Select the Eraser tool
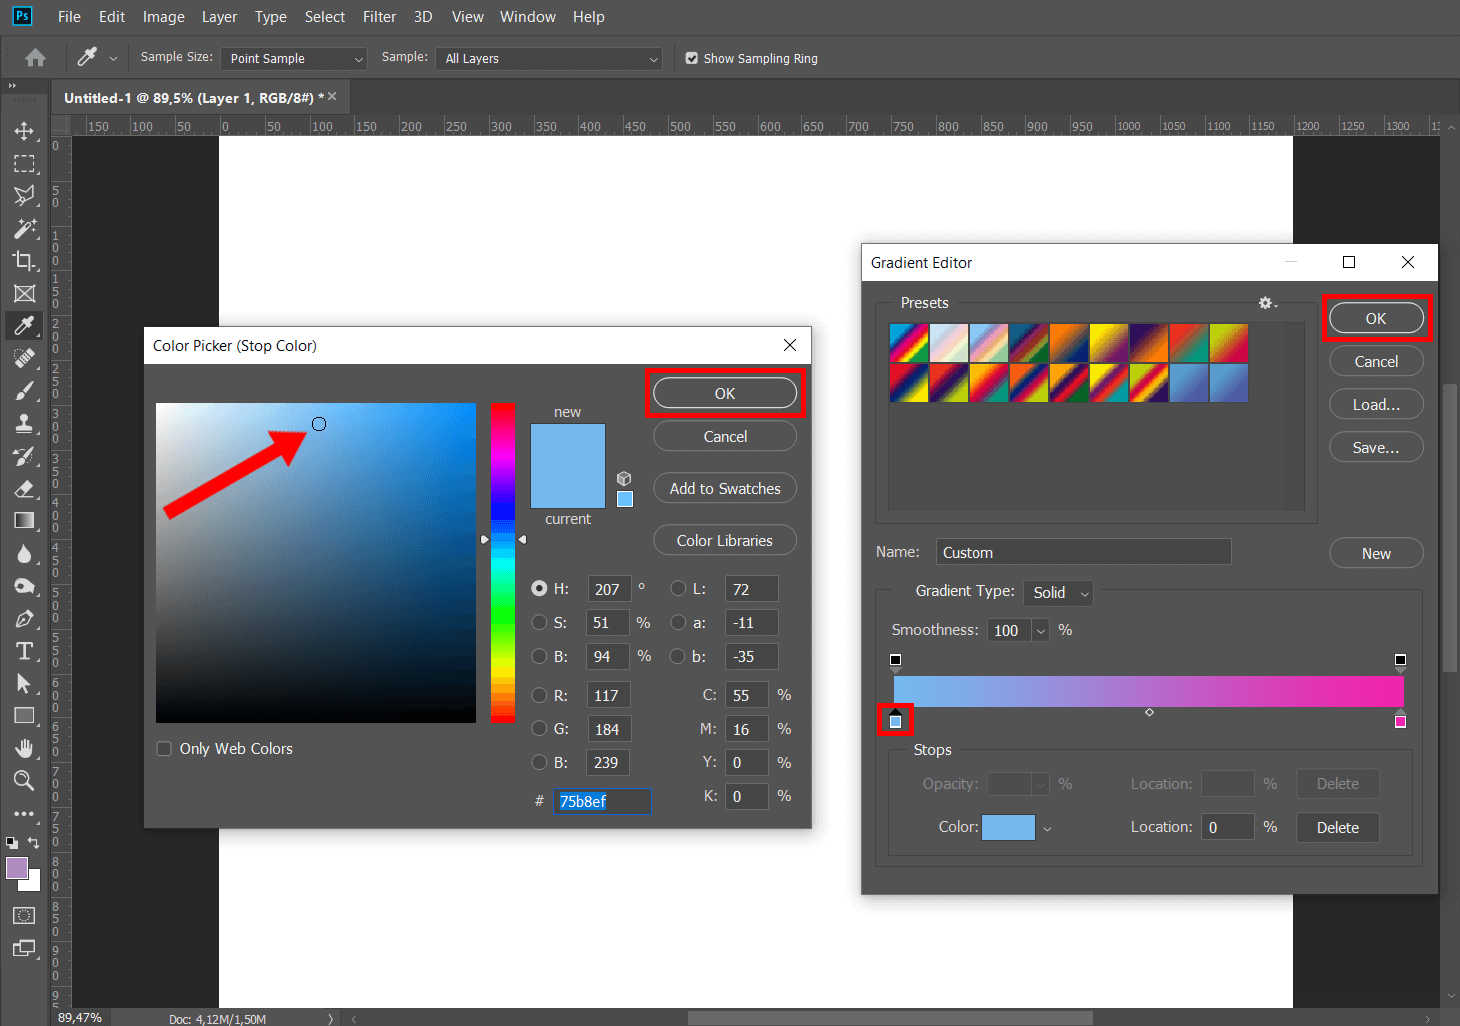The height and width of the screenshot is (1026, 1460). [x=25, y=489]
